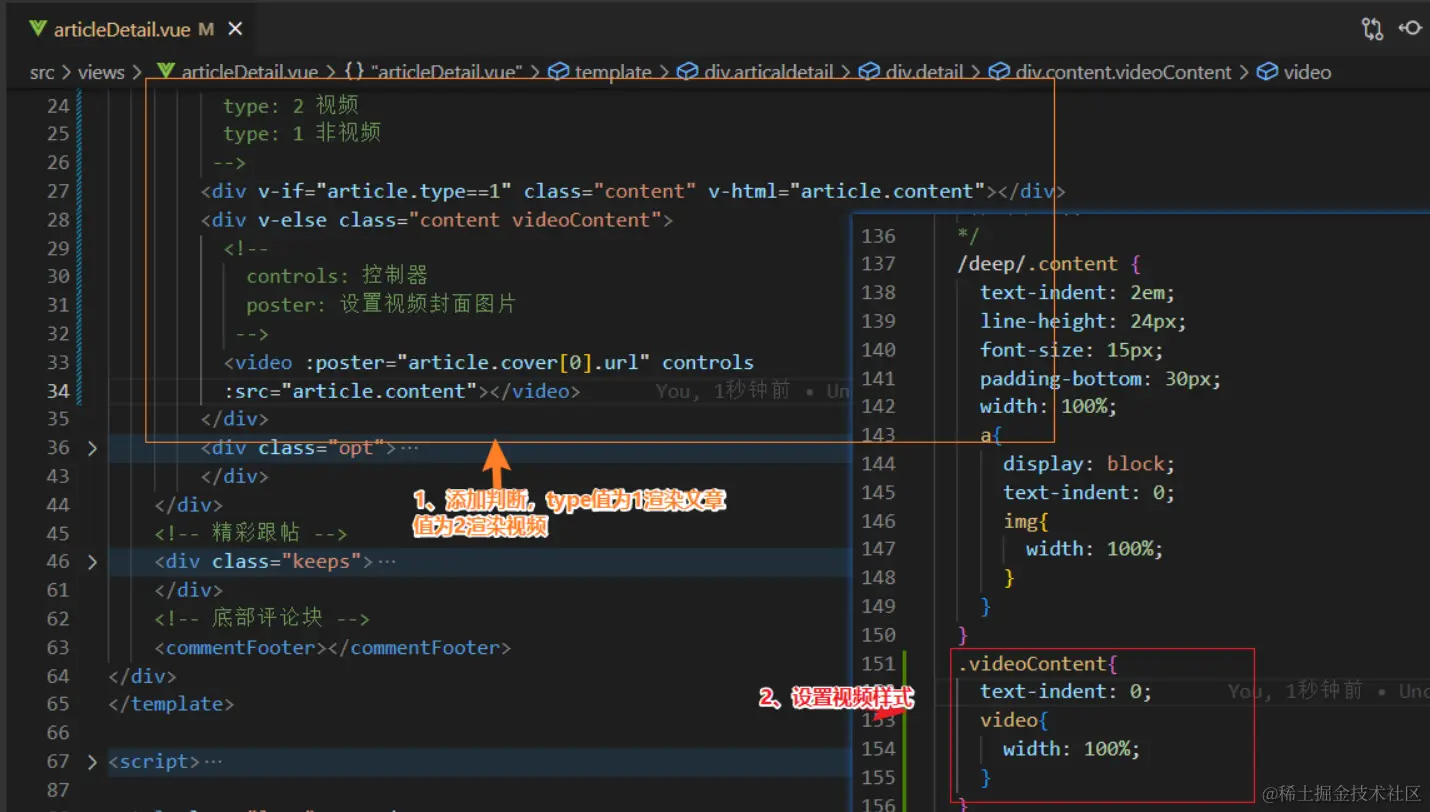Click line number 137 in the CSS snippet
Image resolution: width=1430 pixels, height=812 pixels.
(x=879, y=264)
